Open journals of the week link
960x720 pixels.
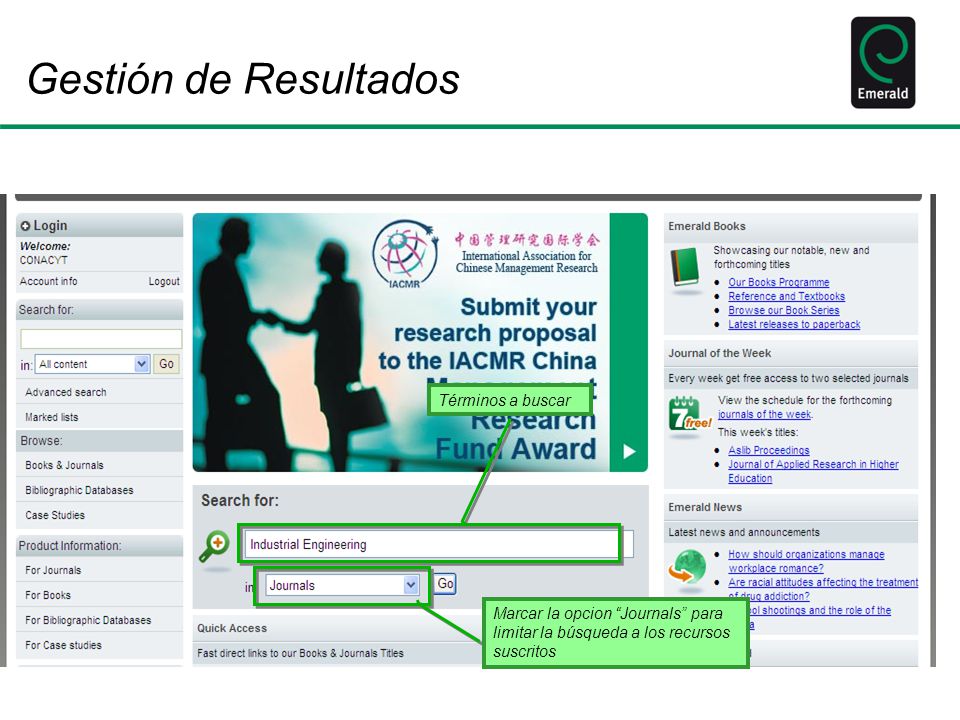tap(765, 414)
